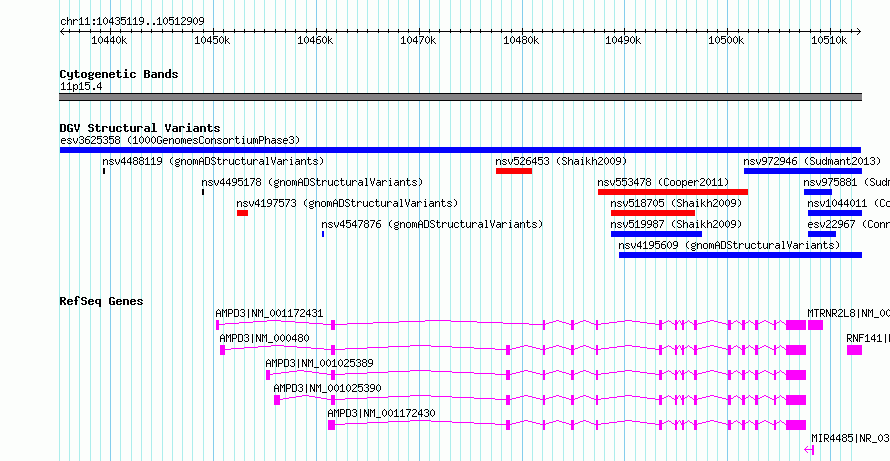The height and width of the screenshot is (461, 890).
Task: Select the 10460k ruler tick label
Action: coord(315,40)
